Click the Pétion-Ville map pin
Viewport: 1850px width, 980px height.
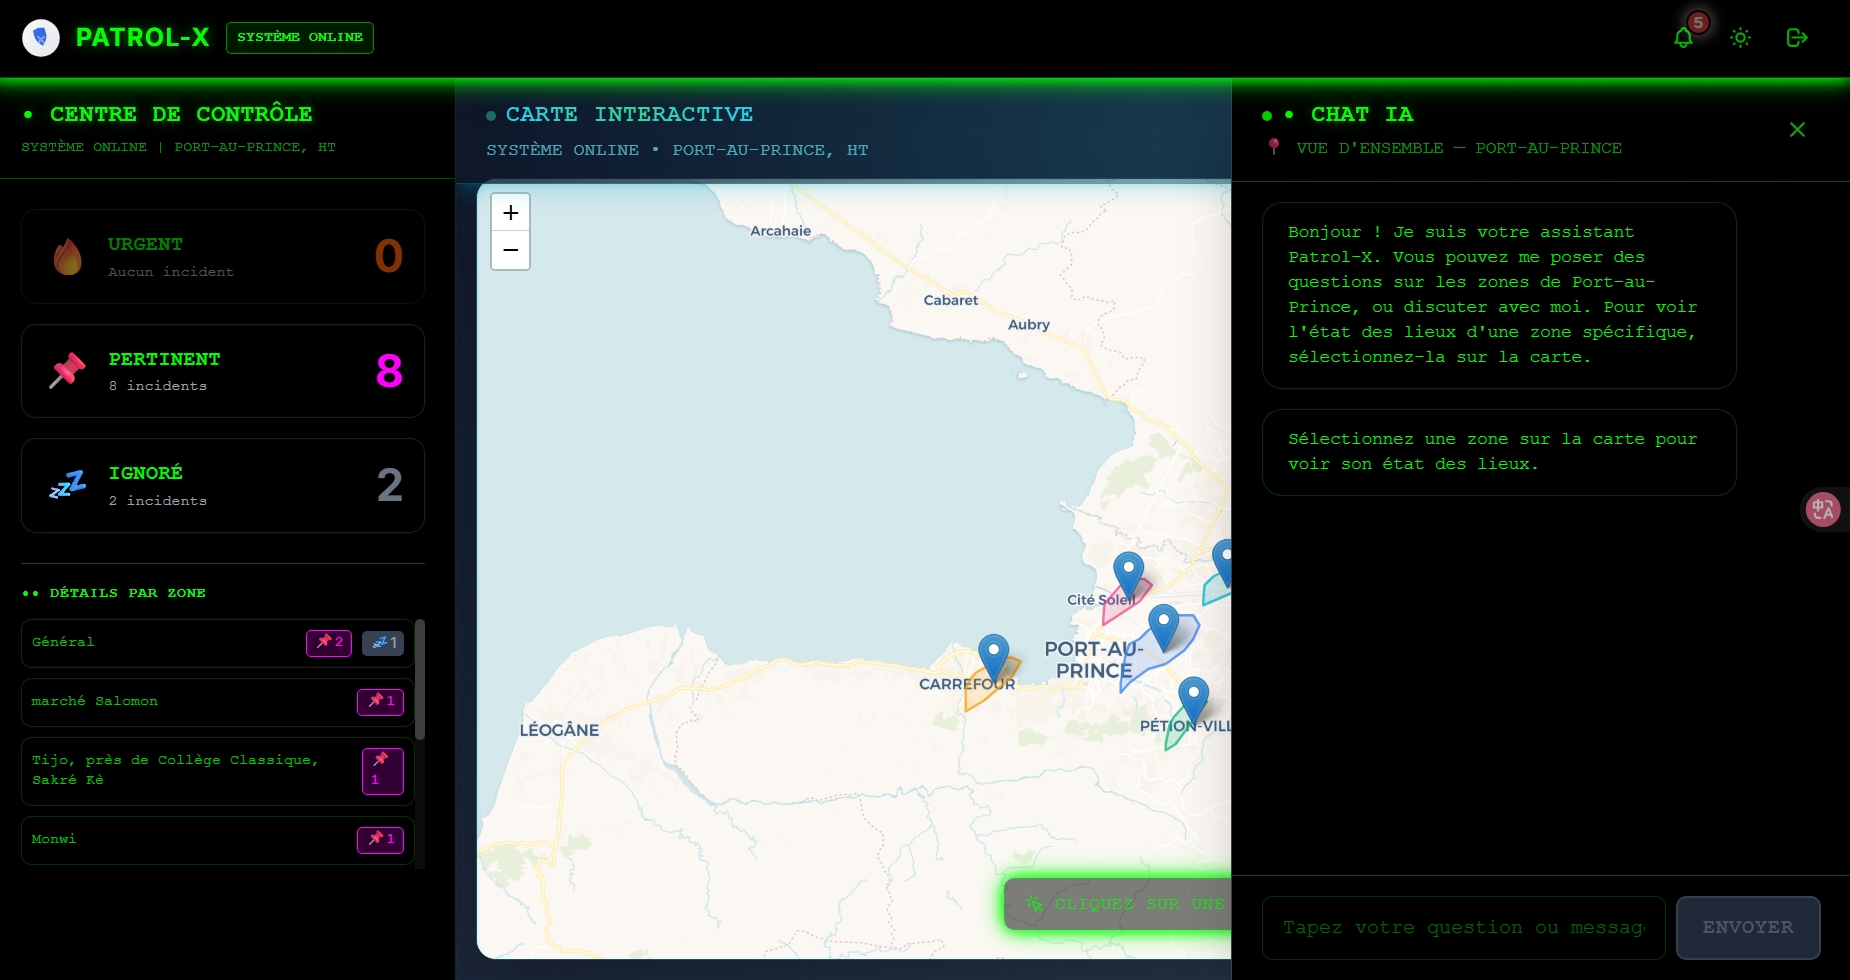[x=1193, y=698]
